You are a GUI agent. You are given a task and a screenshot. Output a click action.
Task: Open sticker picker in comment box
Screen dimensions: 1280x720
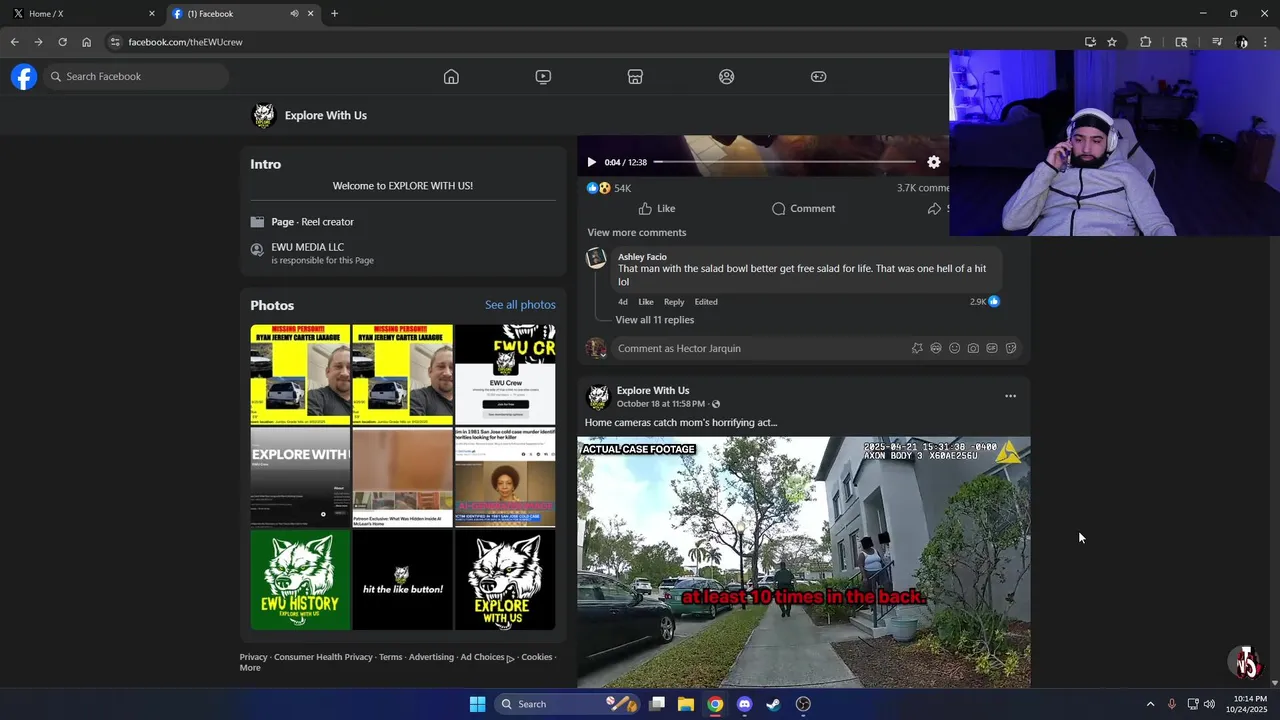coord(1011,348)
